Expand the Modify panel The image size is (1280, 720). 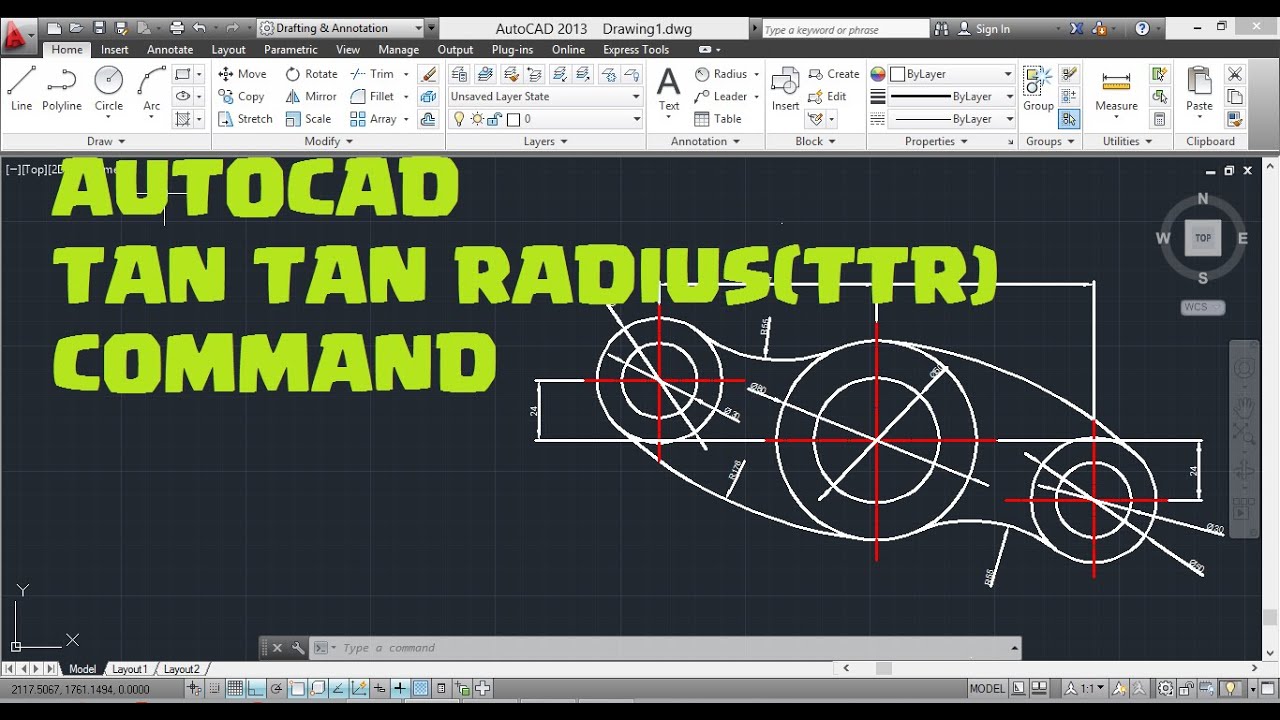click(329, 141)
